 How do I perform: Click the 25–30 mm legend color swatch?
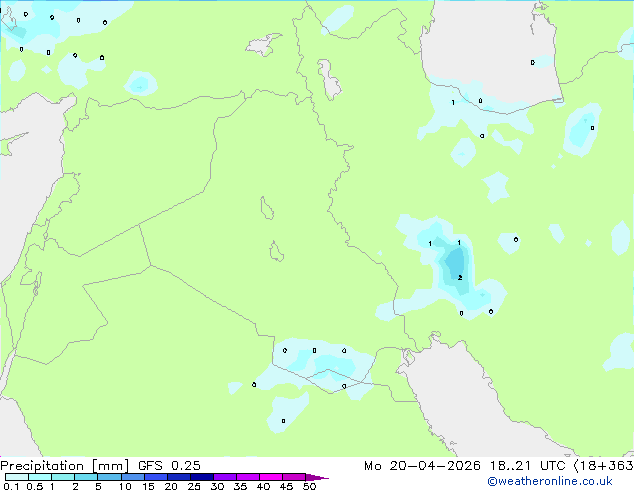click(201, 477)
